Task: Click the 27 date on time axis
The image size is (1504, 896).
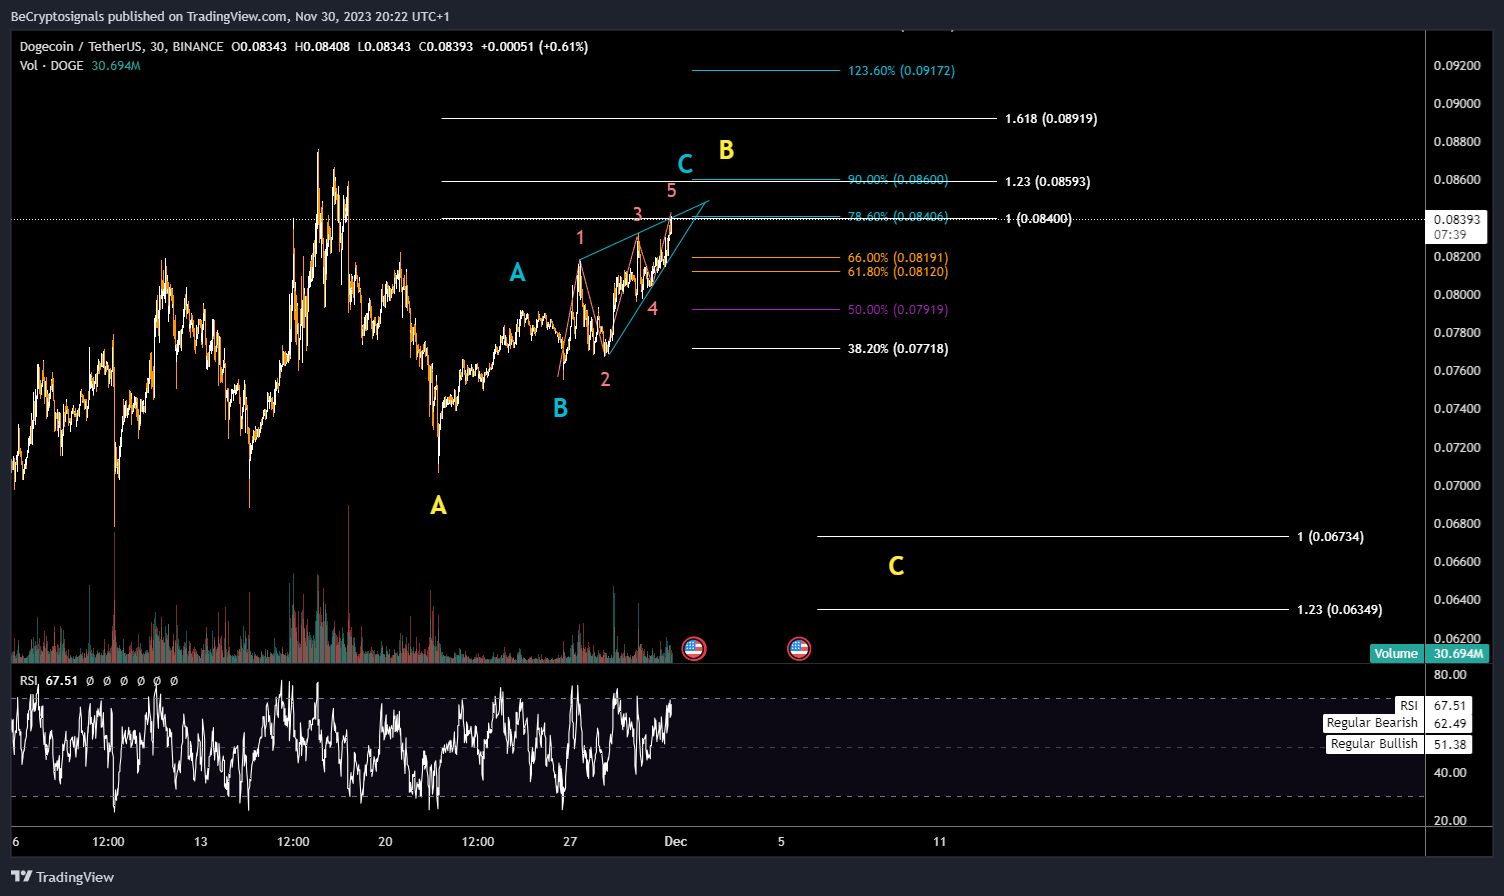Action: (570, 841)
